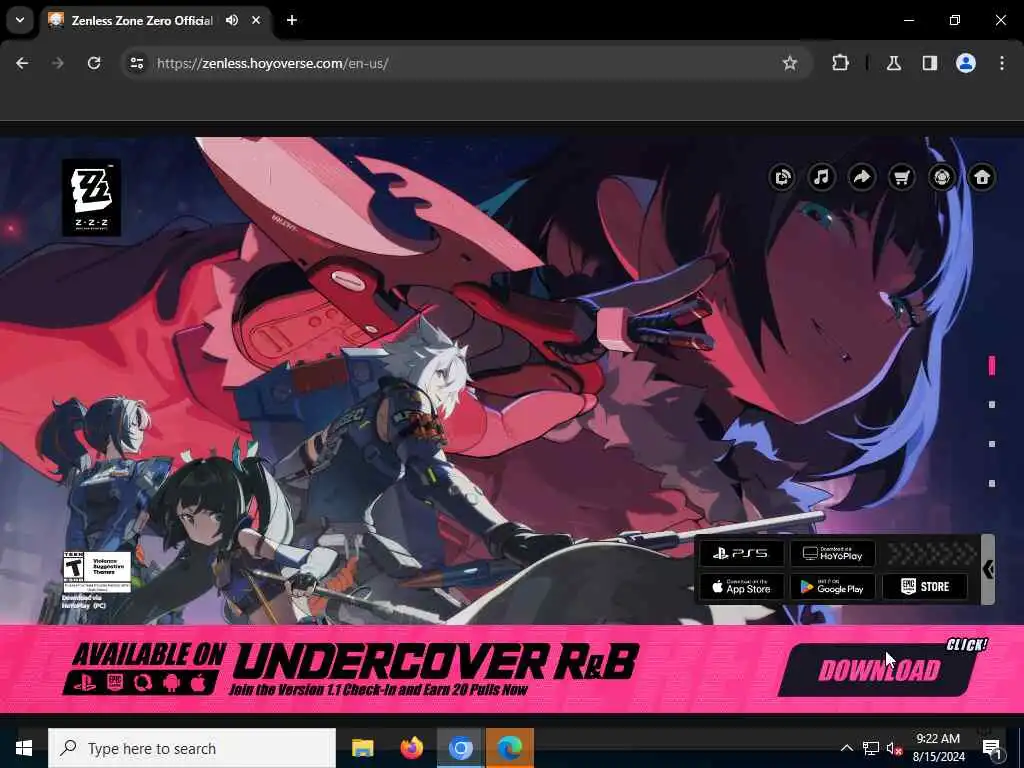
Task: Open the notification center icon
Action: pos(992,748)
